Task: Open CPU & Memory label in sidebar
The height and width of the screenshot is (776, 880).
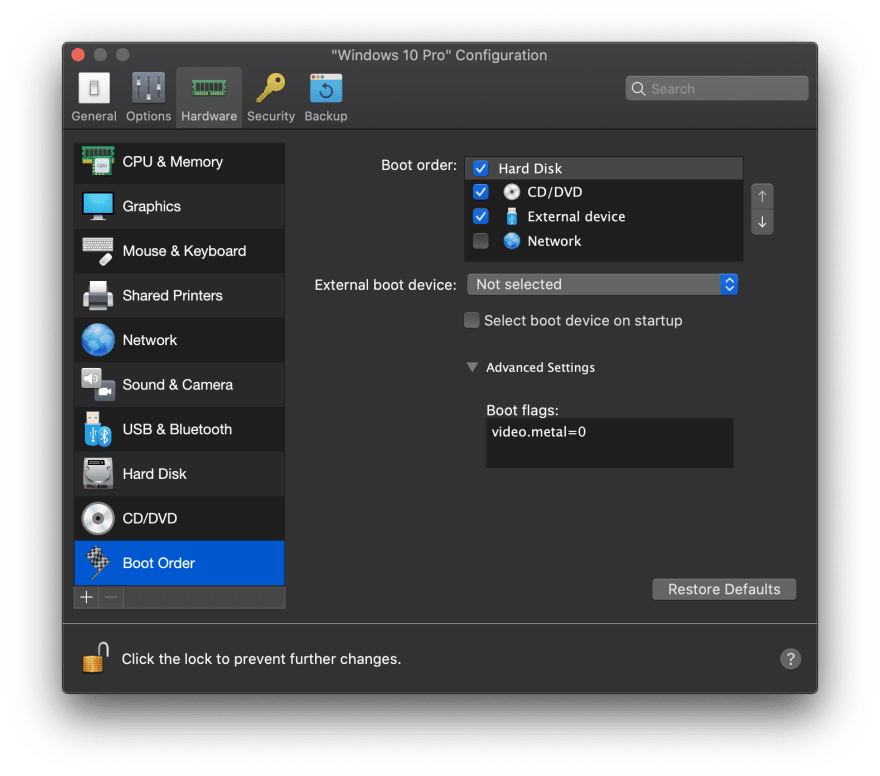Action: pyautogui.click(x=172, y=162)
